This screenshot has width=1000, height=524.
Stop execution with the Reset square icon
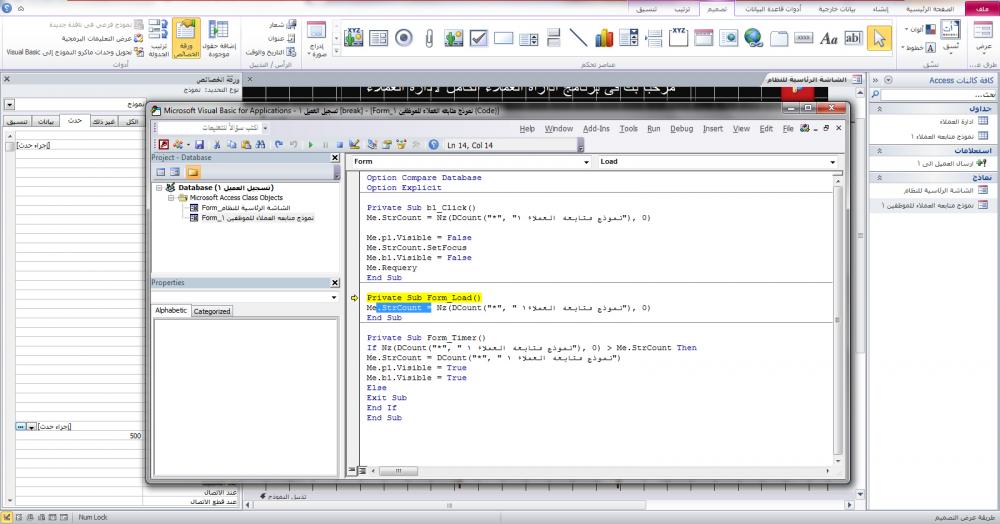[x=340, y=145]
